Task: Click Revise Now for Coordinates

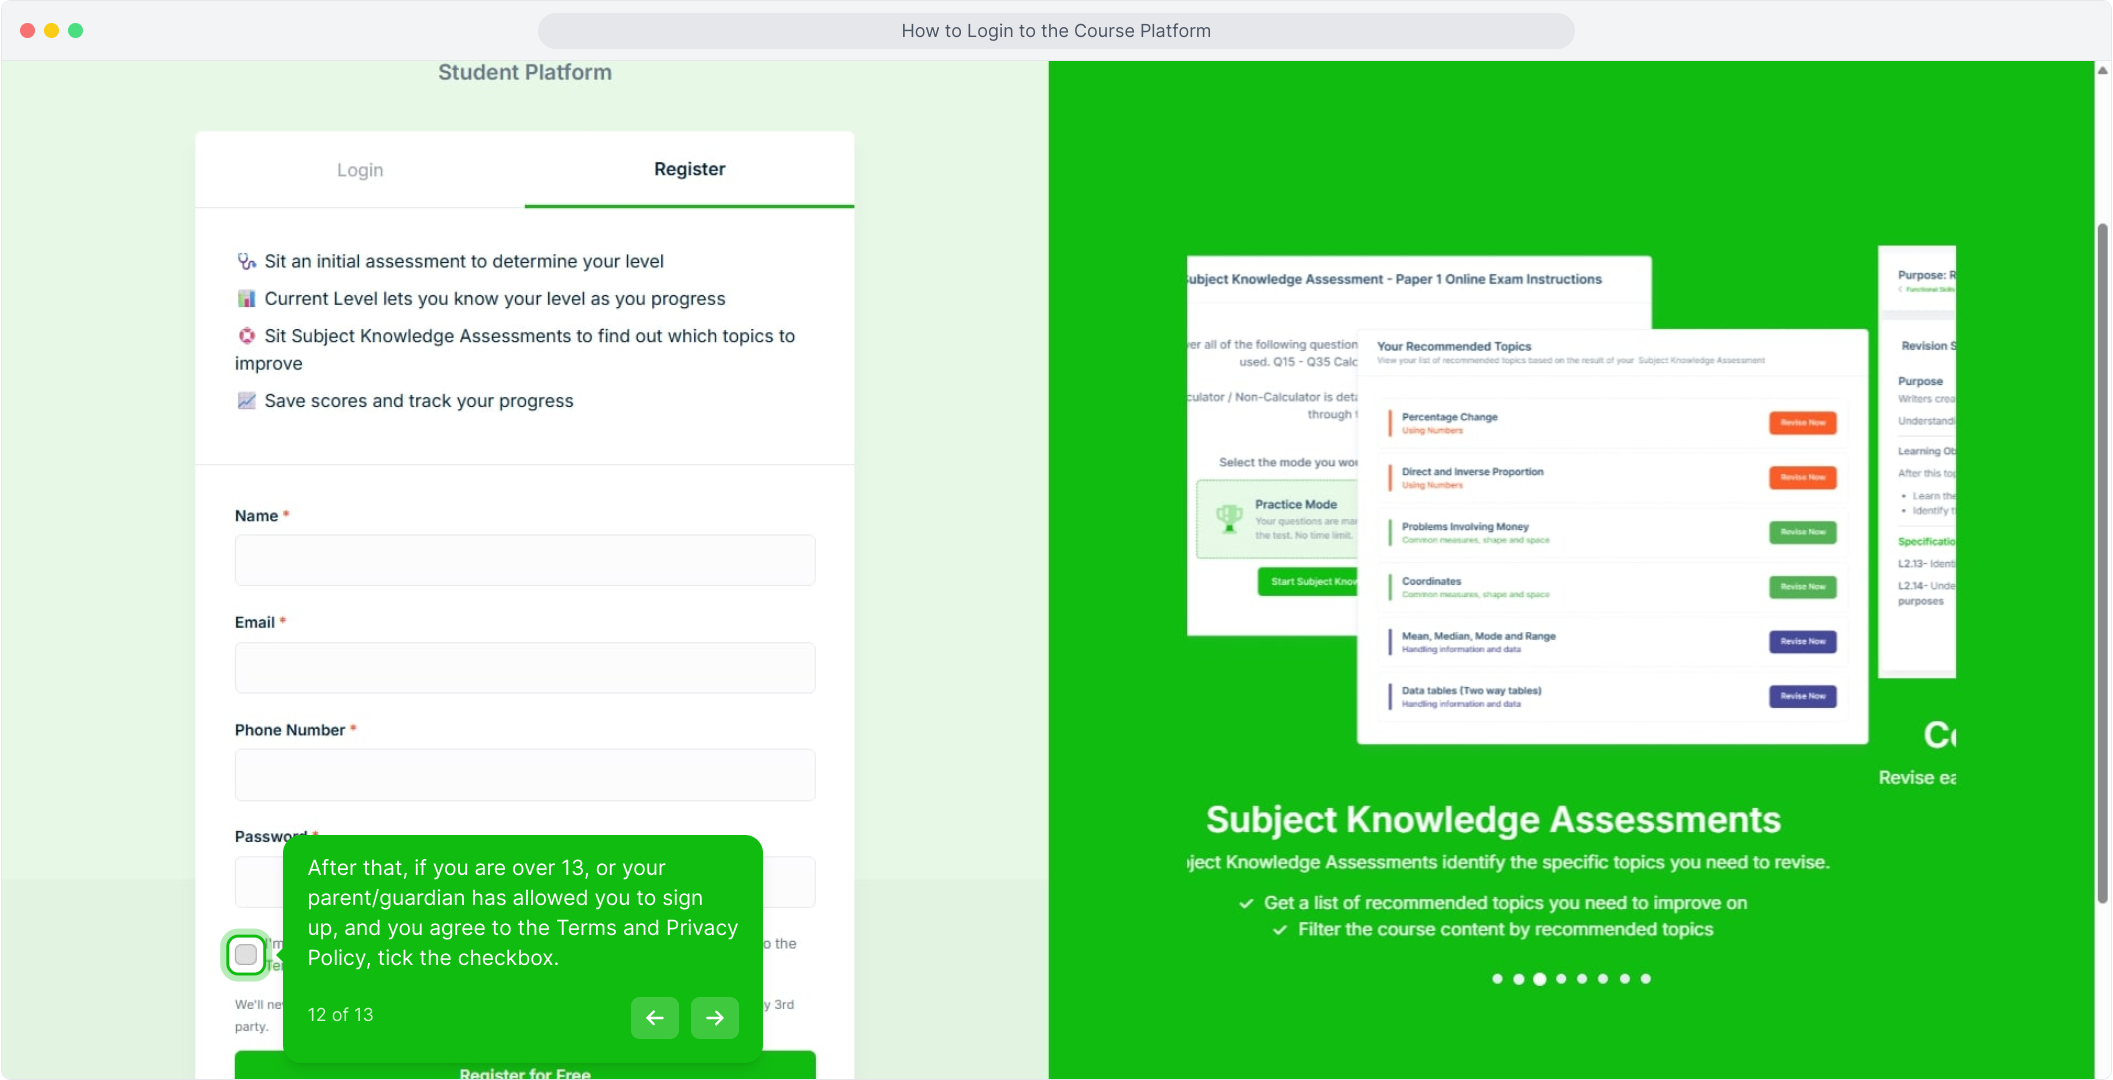Action: (1803, 587)
